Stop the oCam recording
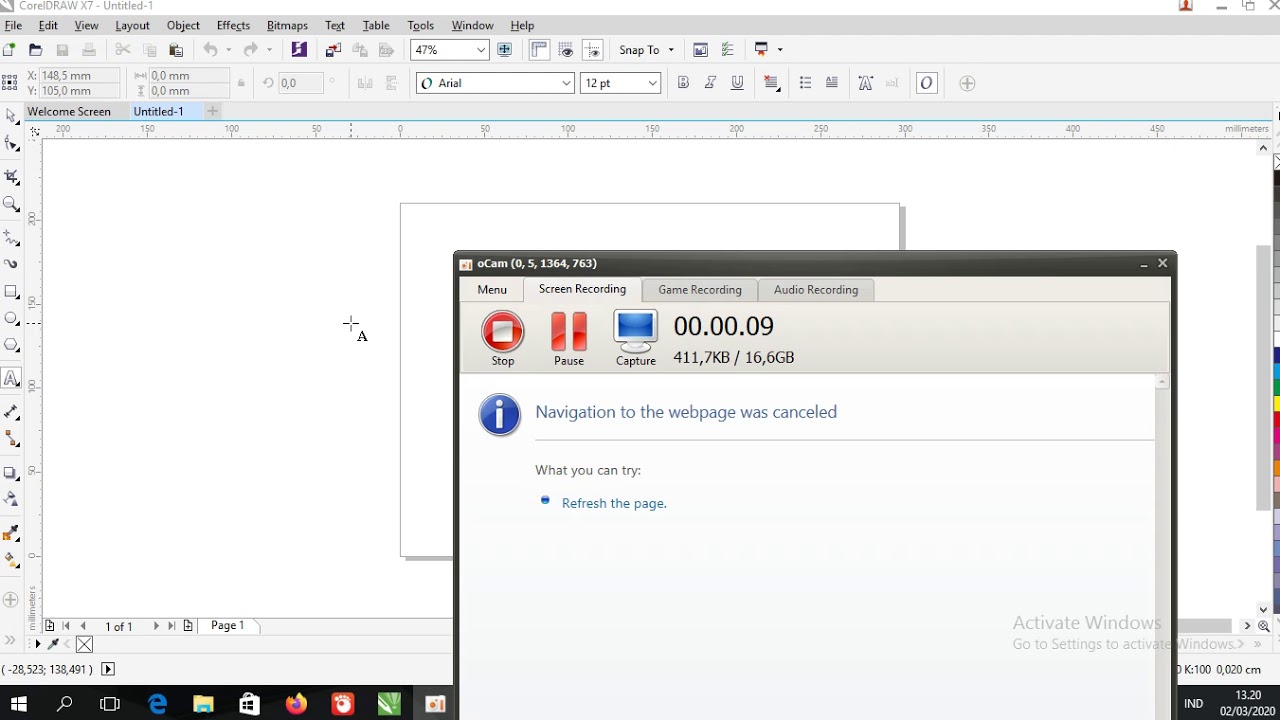 pos(503,339)
